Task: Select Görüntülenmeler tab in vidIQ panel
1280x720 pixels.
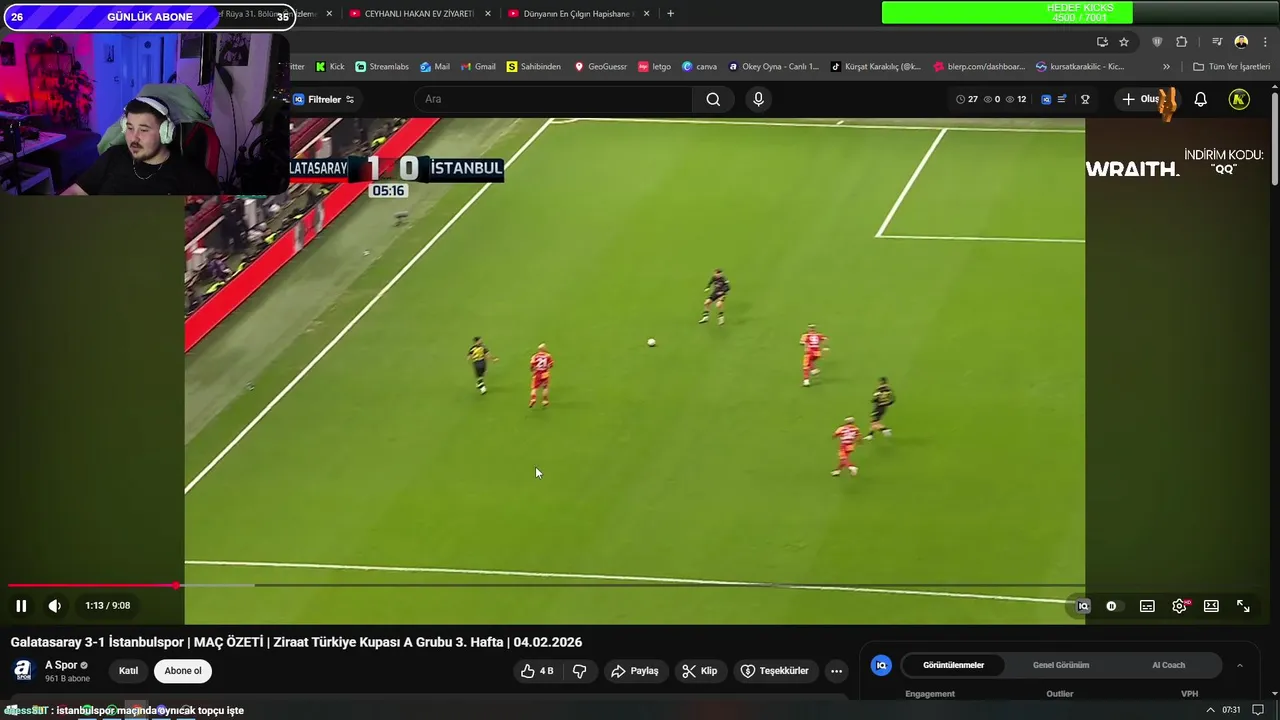Action: click(953, 665)
